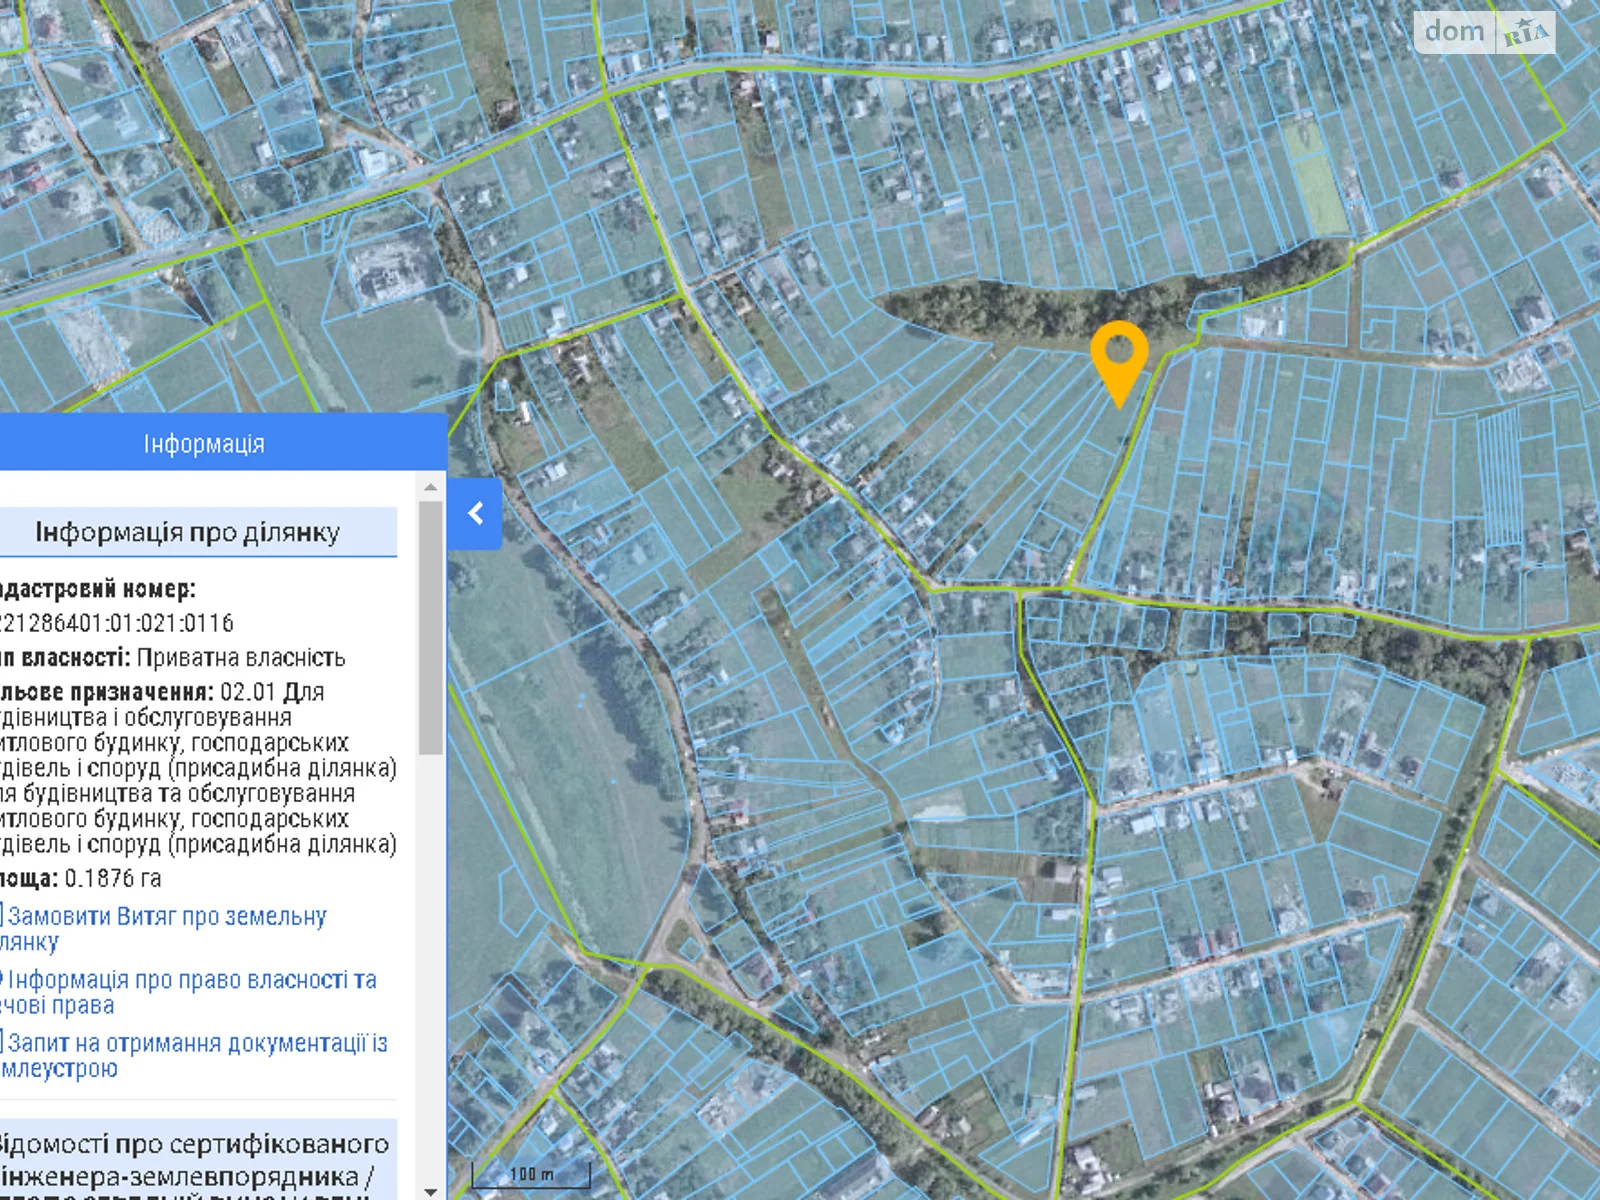Click the orange location pin marker

pos(1119,364)
